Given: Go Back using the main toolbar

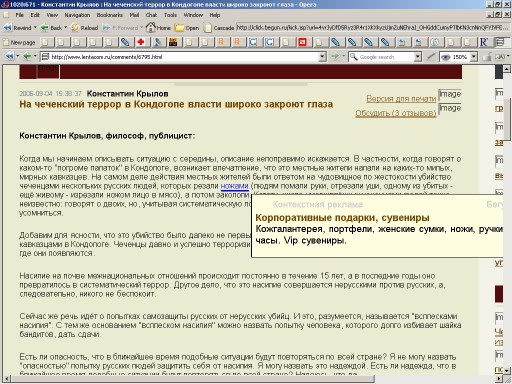Looking at the screenshot, I should click(51, 28).
